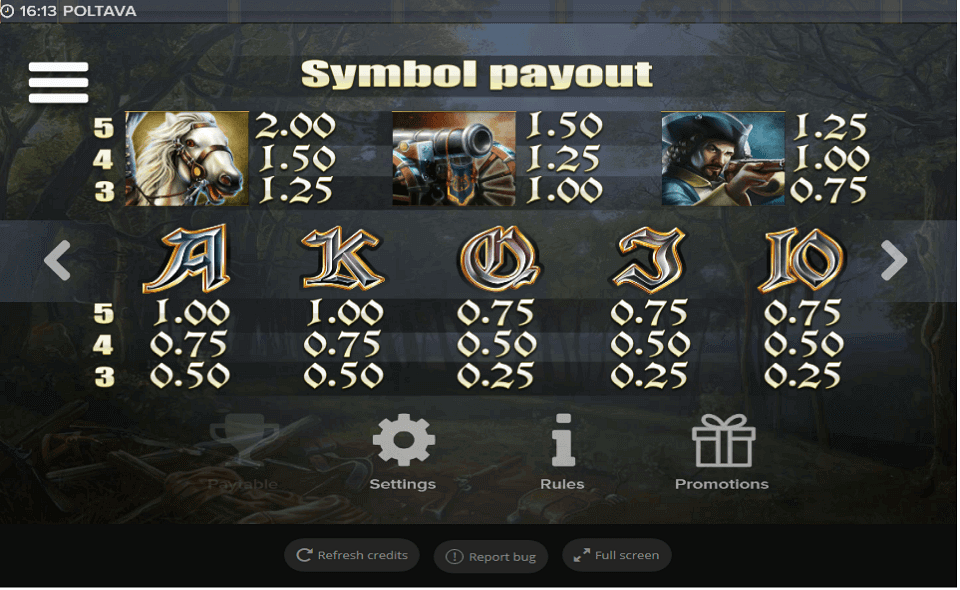Image resolution: width=960 pixels, height=590 pixels.
Task: Open the Rules info icon
Action: pyautogui.click(x=563, y=440)
